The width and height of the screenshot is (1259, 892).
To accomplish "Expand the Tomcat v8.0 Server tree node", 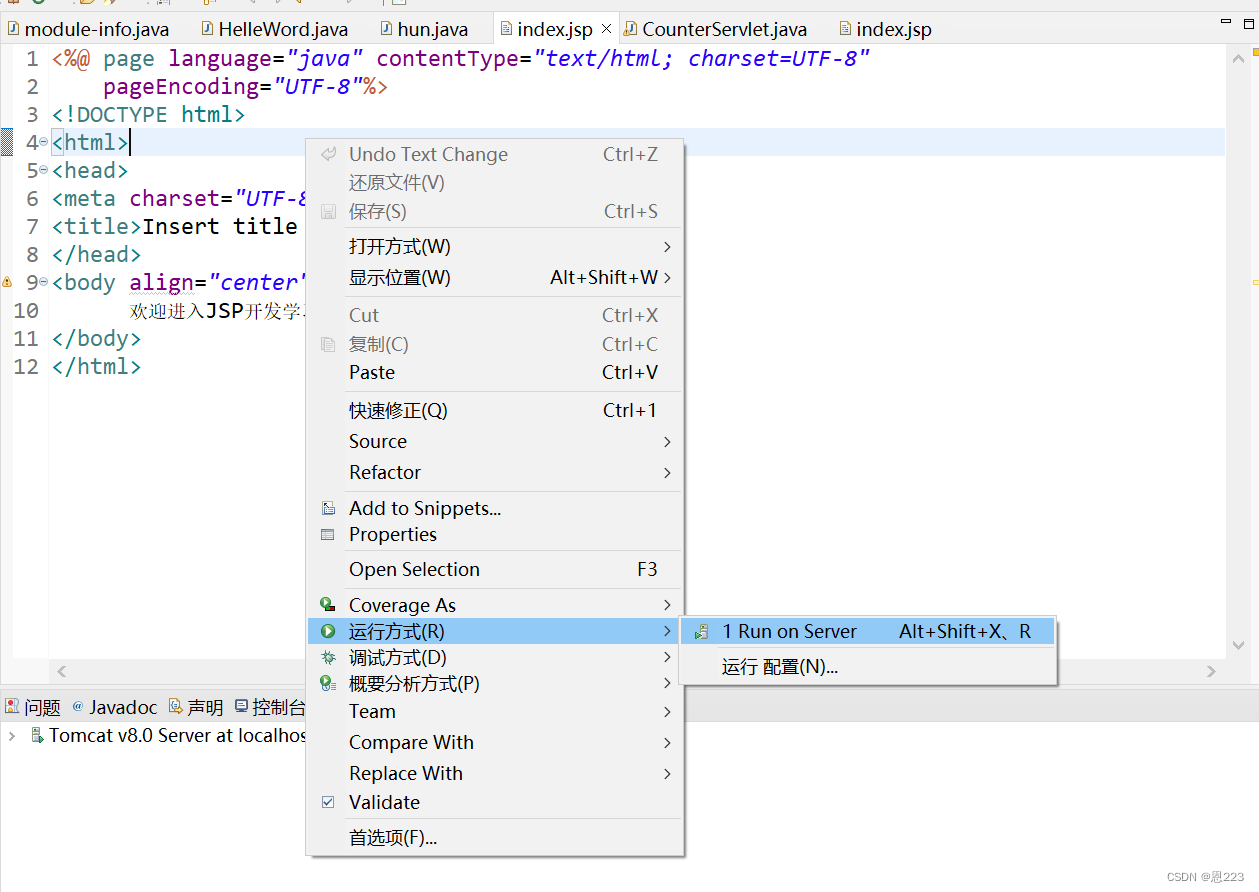I will [10, 735].
